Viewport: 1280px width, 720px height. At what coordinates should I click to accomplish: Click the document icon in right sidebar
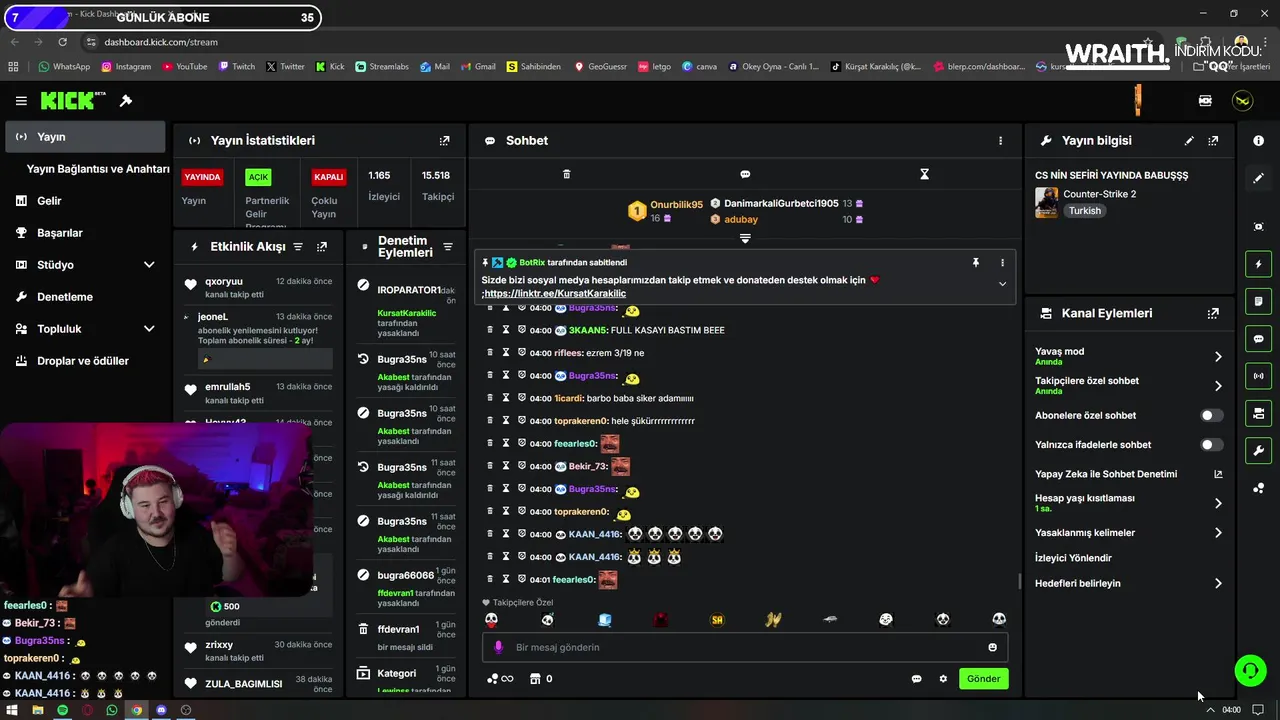(x=1258, y=301)
